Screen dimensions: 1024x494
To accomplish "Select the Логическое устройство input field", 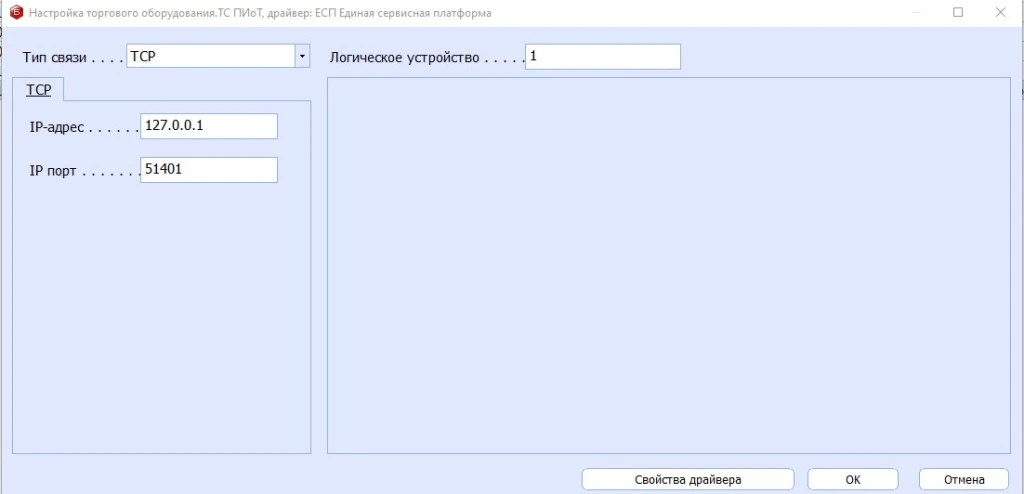I will [x=602, y=57].
